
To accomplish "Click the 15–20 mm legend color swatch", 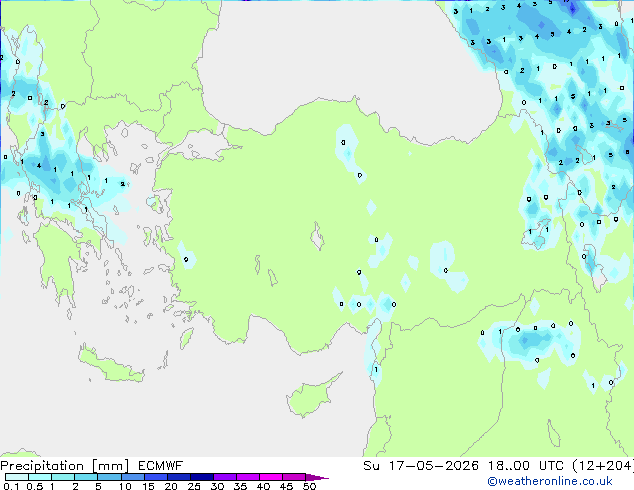I will coord(155,477).
